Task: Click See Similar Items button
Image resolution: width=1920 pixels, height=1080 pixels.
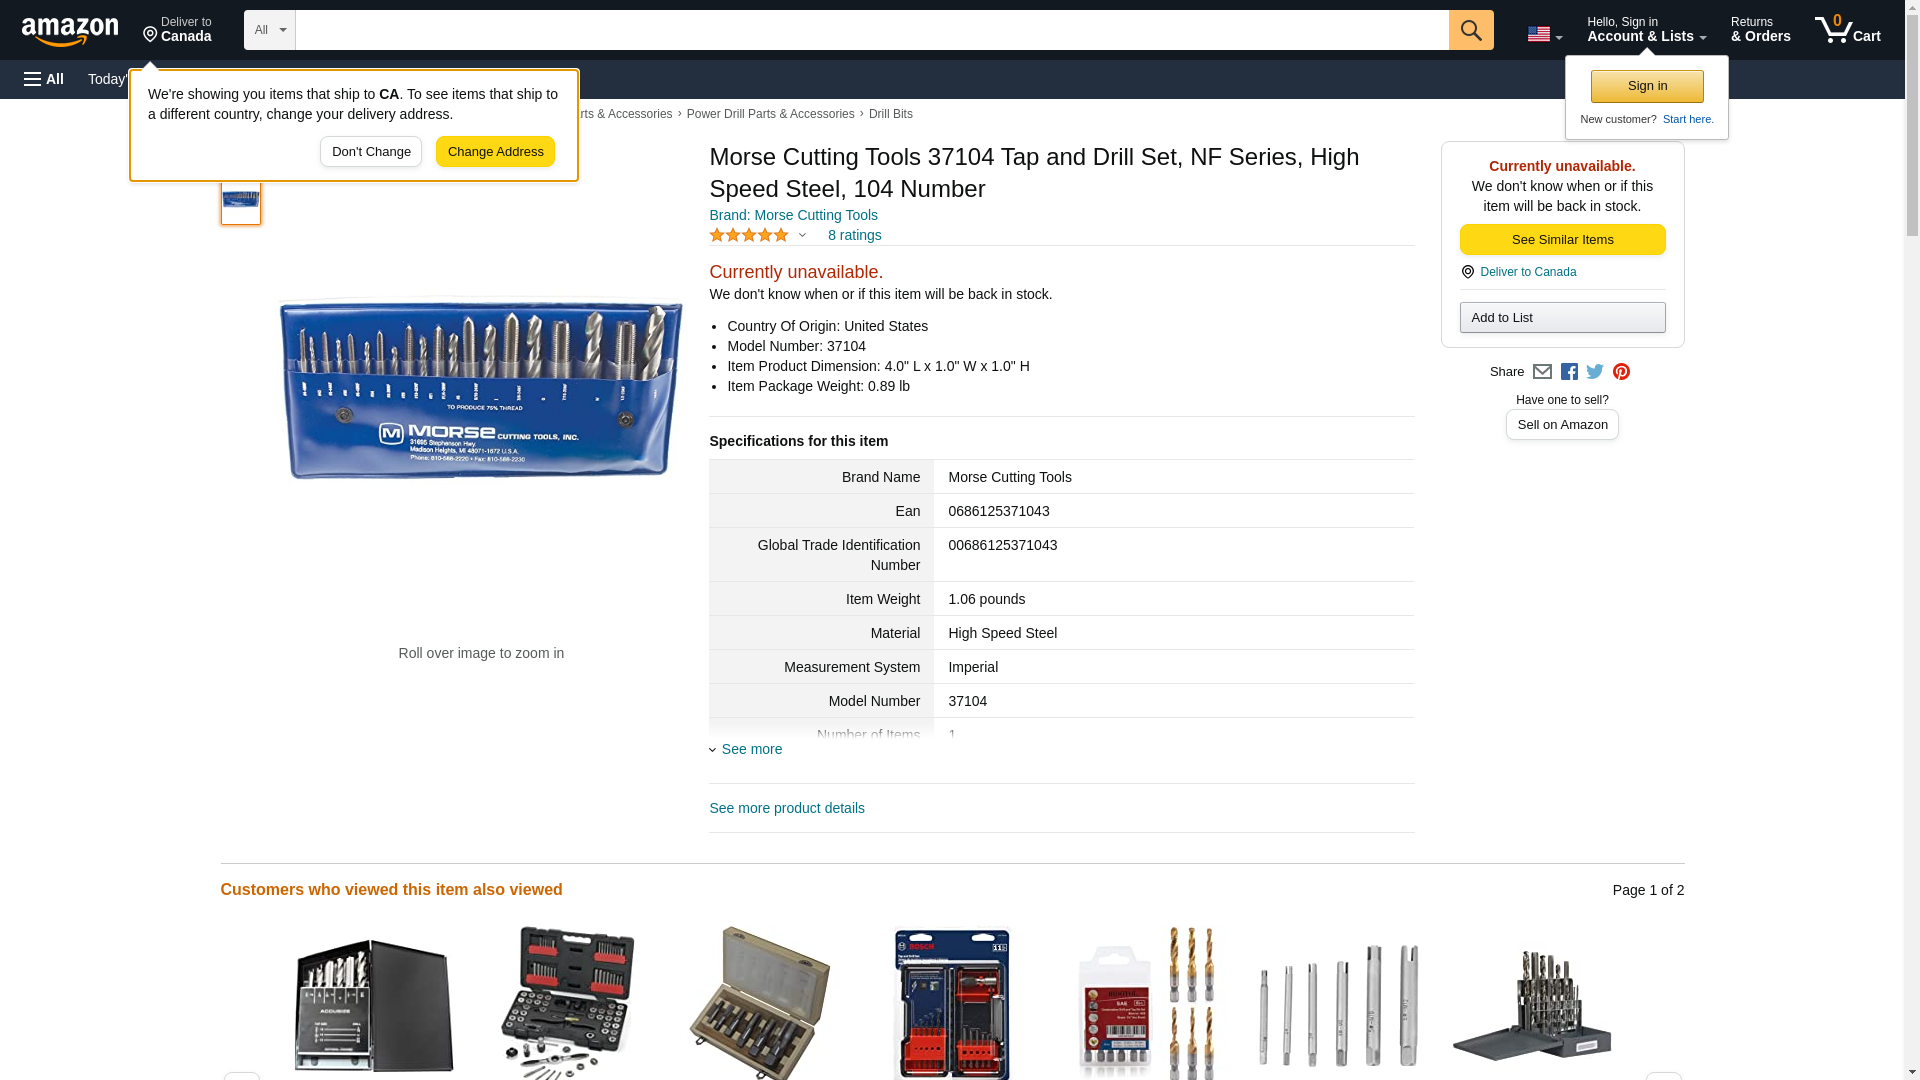Action: click(x=1562, y=240)
